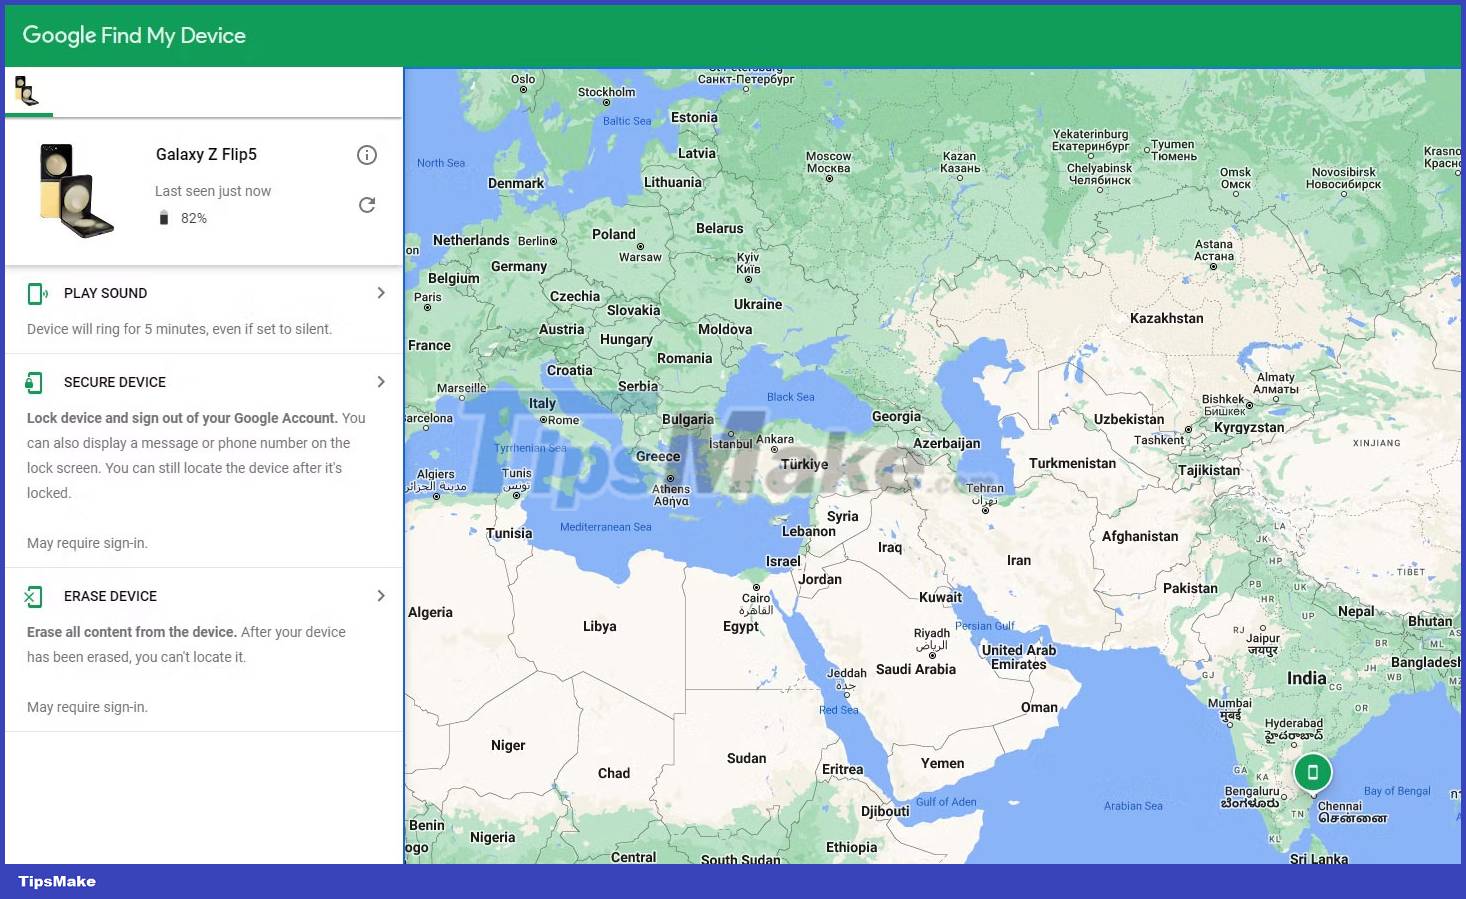Screen dimensions: 1466x899
Task: Choose SECURE DEVICE option
Action: coord(115,382)
